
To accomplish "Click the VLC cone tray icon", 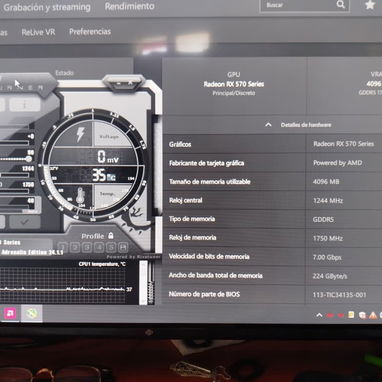I will (x=373, y=315).
